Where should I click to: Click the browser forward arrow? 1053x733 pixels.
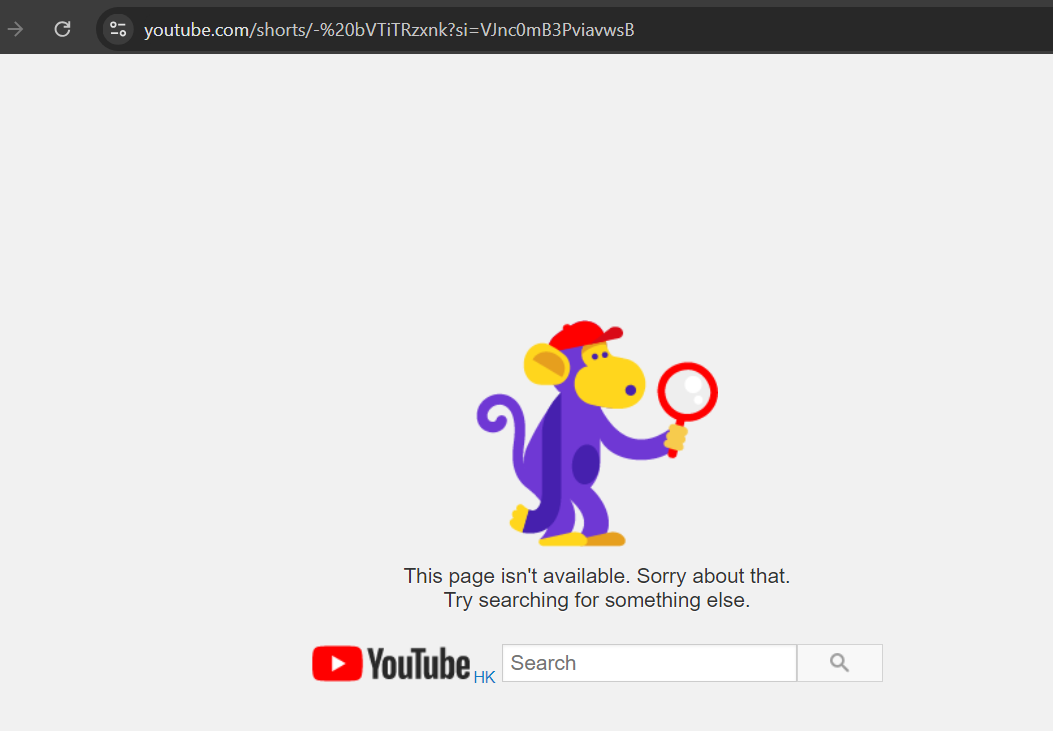(x=15, y=30)
